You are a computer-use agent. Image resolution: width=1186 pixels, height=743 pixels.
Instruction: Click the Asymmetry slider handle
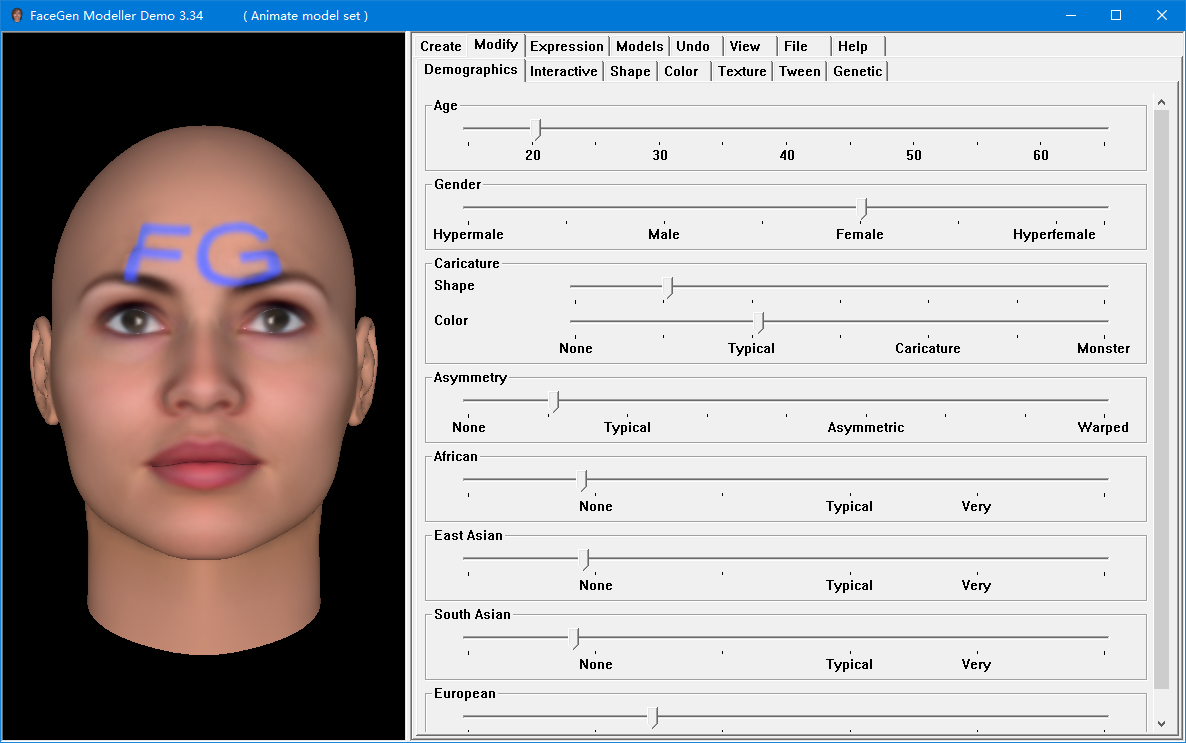[553, 401]
